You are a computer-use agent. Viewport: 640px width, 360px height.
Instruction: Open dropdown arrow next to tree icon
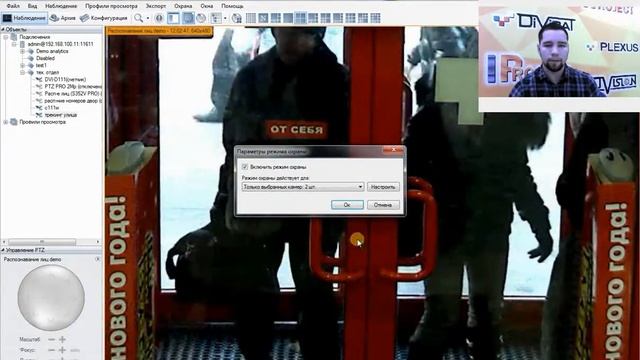click(x=225, y=18)
